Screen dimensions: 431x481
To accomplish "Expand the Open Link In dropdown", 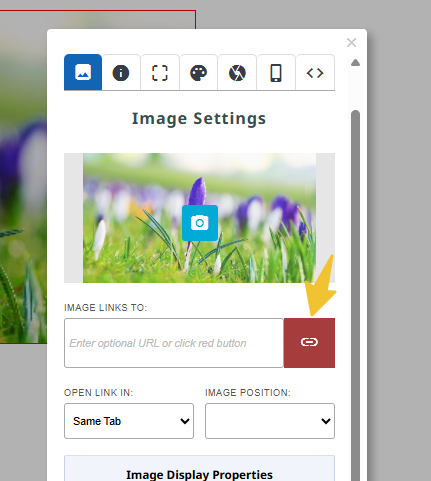I will pos(129,421).
